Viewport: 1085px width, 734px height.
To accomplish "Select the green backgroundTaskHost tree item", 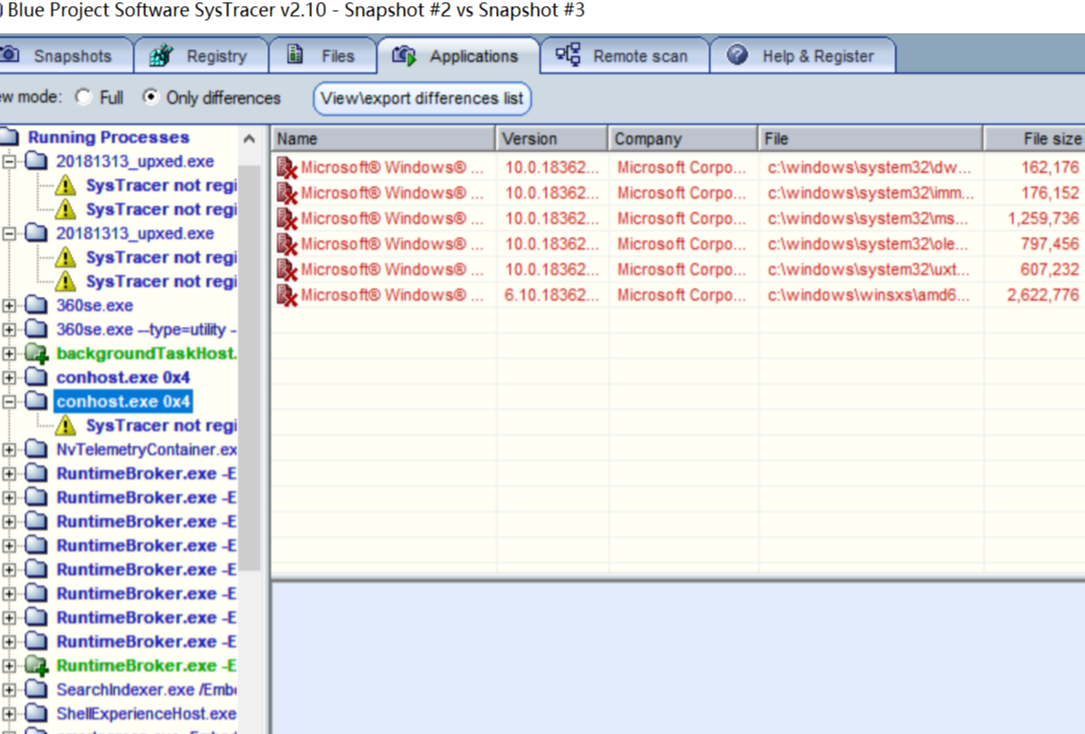I will pyautogui.click(x=146, y=354).
